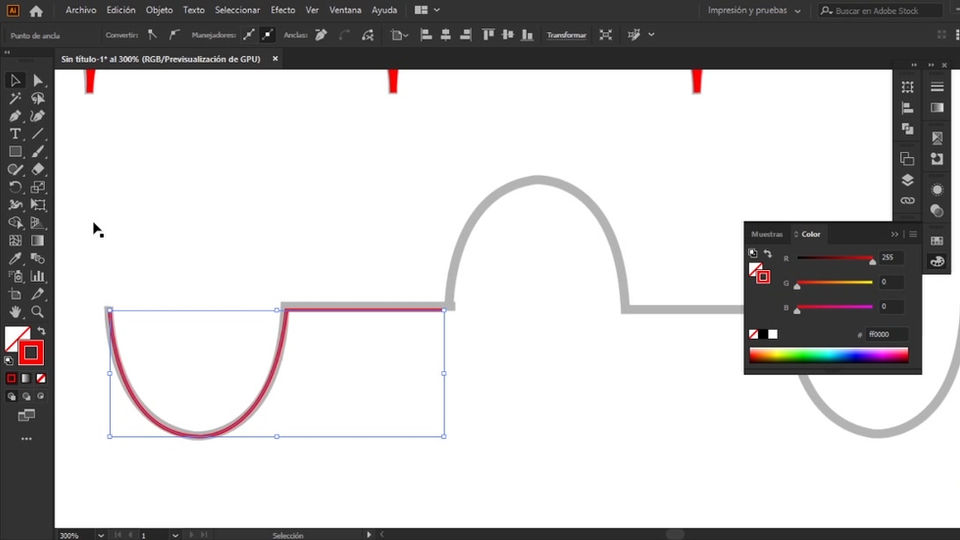Select the Blend tool
Viewport: 960px width, 540px height.
pos(38,258)
